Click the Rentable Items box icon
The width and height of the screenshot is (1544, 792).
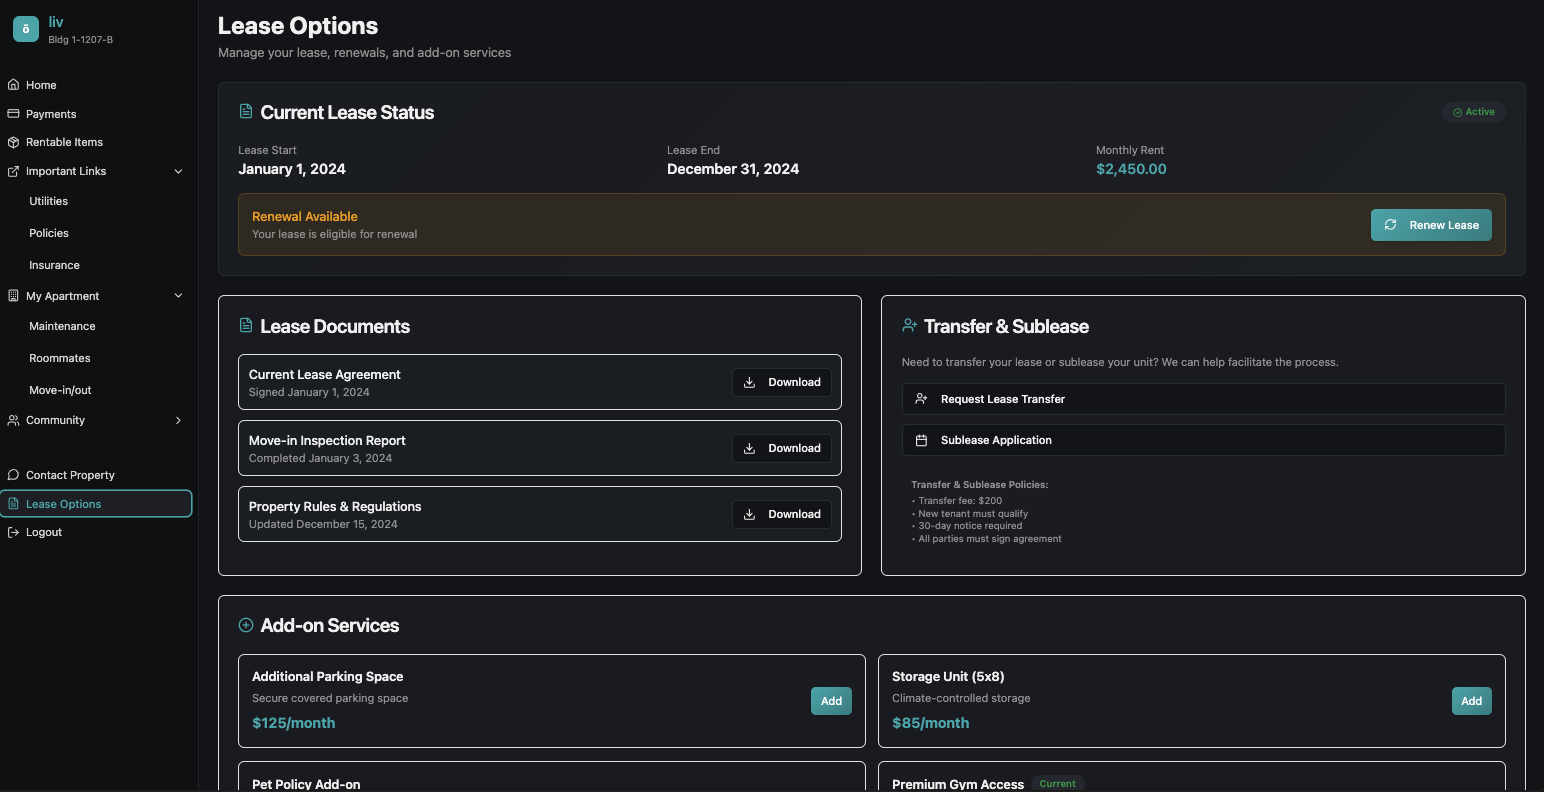tap(13, 142)
